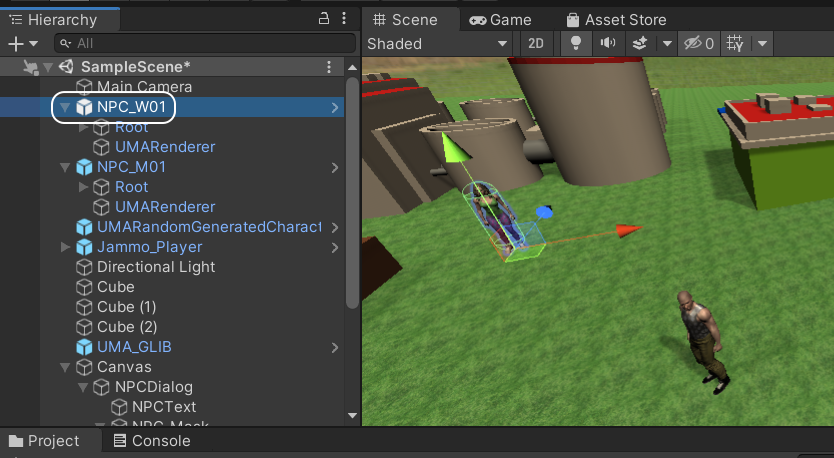This screenshot has width=834, height=458.
Task: Select UMARenderer under NPC_M01
Action: pyautogui.click(x=165, y=207)
